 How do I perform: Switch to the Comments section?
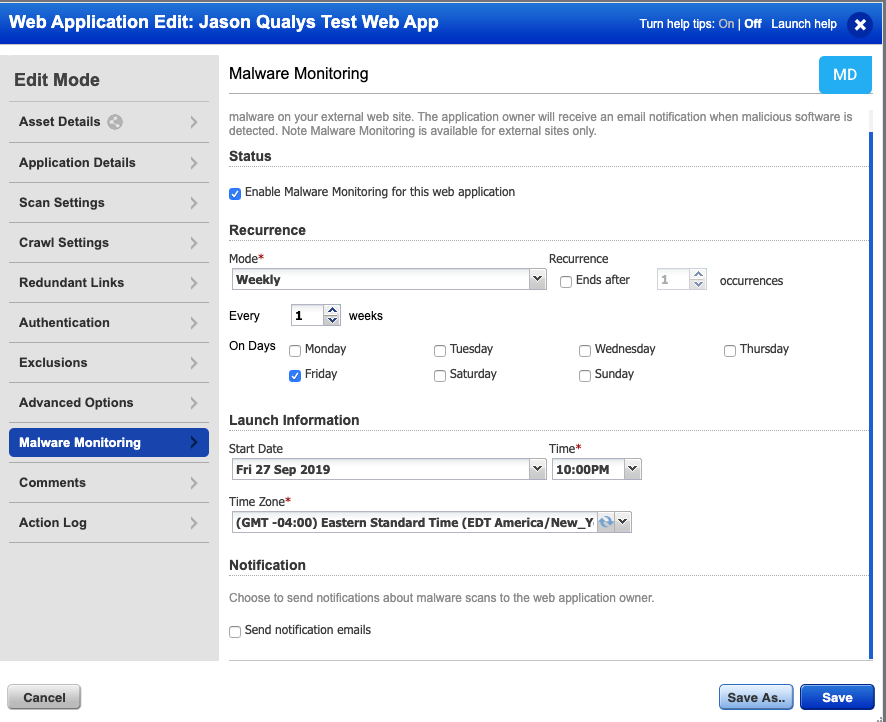(108, 482)
